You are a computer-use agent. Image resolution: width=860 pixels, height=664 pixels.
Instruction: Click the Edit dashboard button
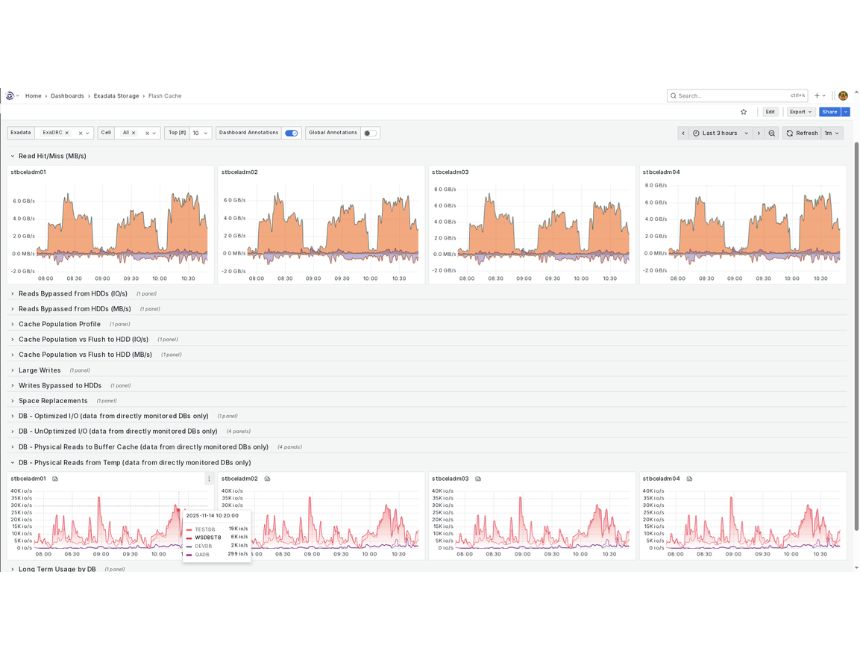pyautogui.click(x=770, y=112)
